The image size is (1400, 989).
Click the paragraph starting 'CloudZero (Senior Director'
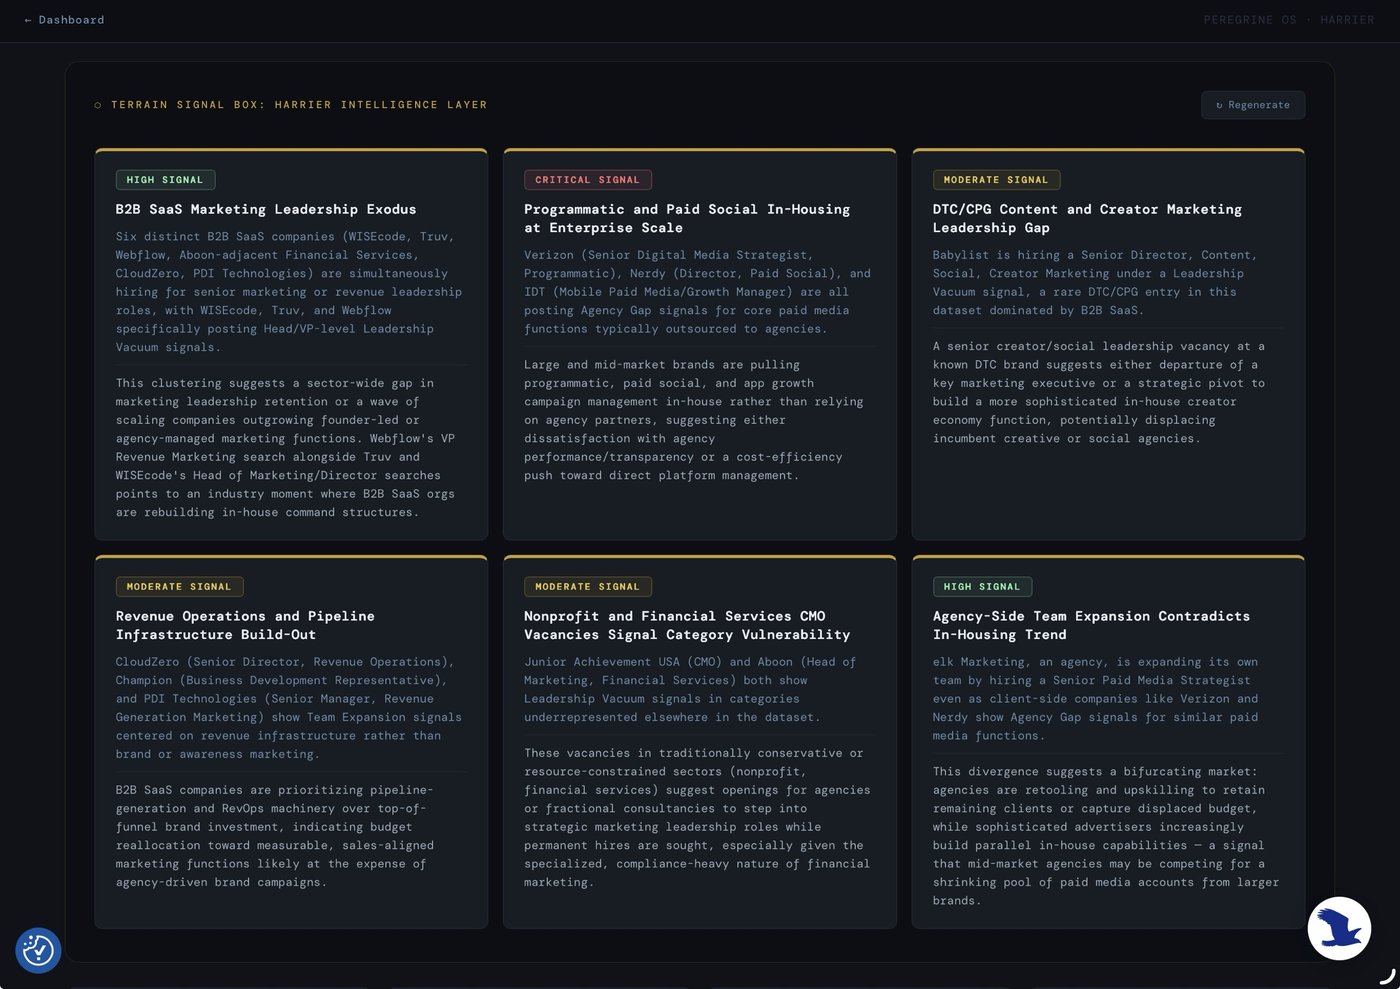[290, 708]
